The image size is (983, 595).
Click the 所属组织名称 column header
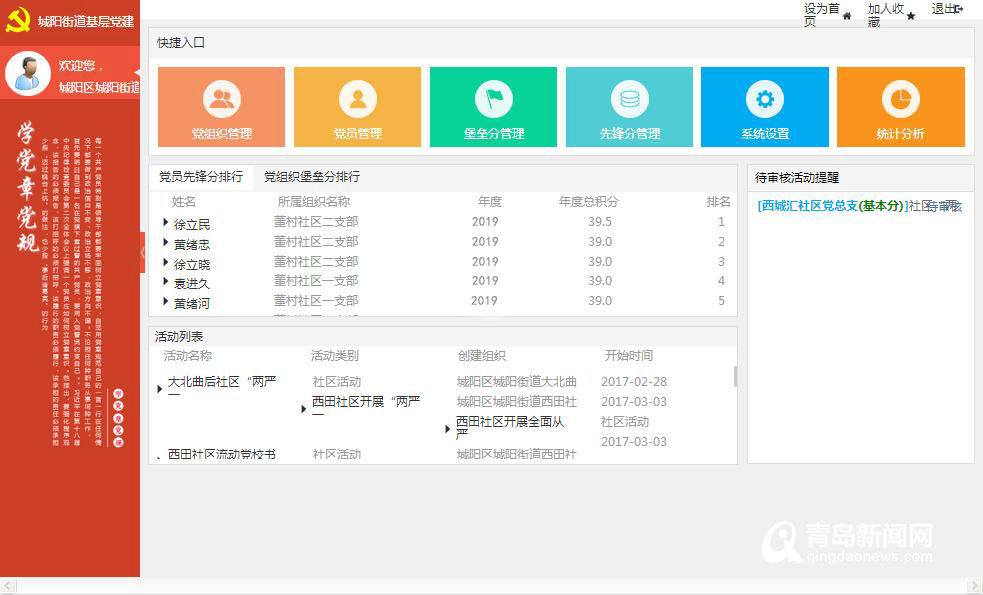[x=314, y=201]
